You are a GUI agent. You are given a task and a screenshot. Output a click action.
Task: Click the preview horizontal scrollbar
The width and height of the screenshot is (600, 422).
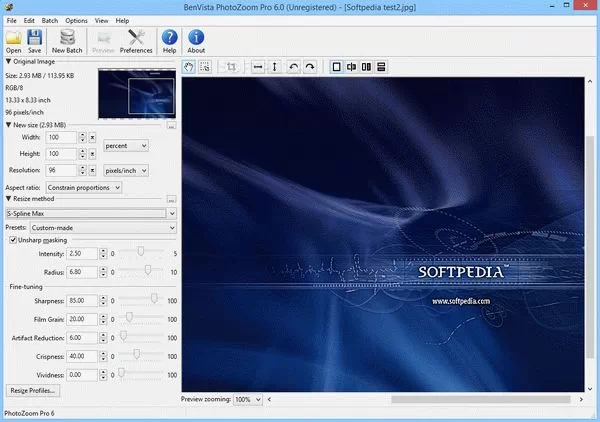(481, 399)
